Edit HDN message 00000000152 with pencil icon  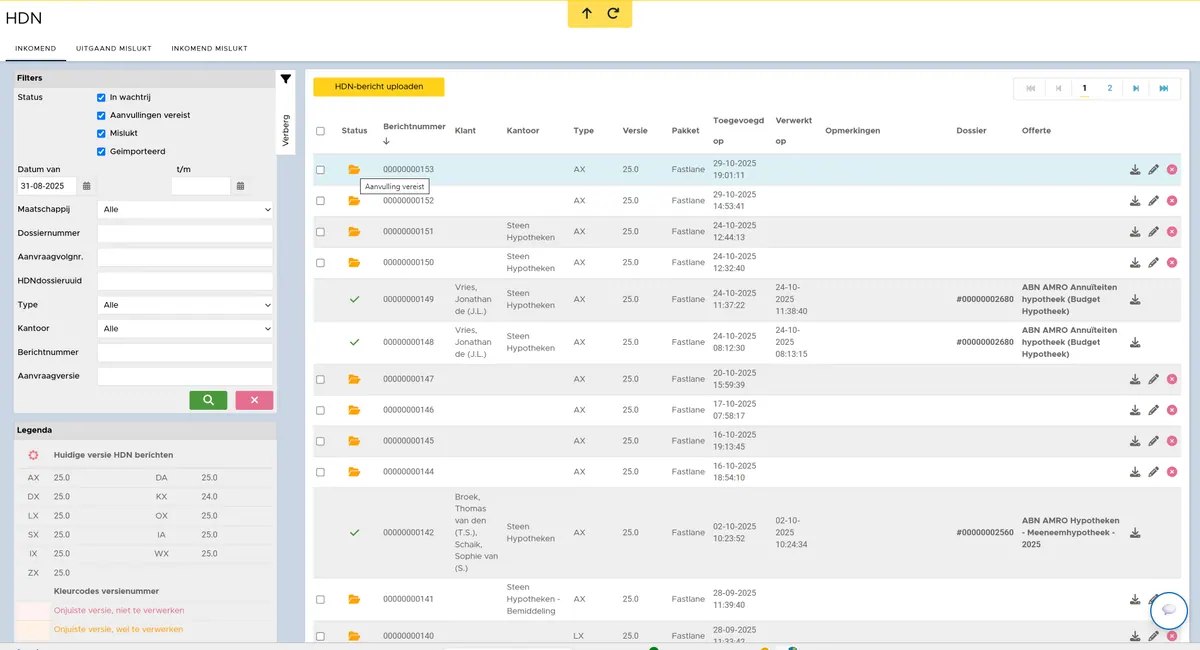[1153, 201]
